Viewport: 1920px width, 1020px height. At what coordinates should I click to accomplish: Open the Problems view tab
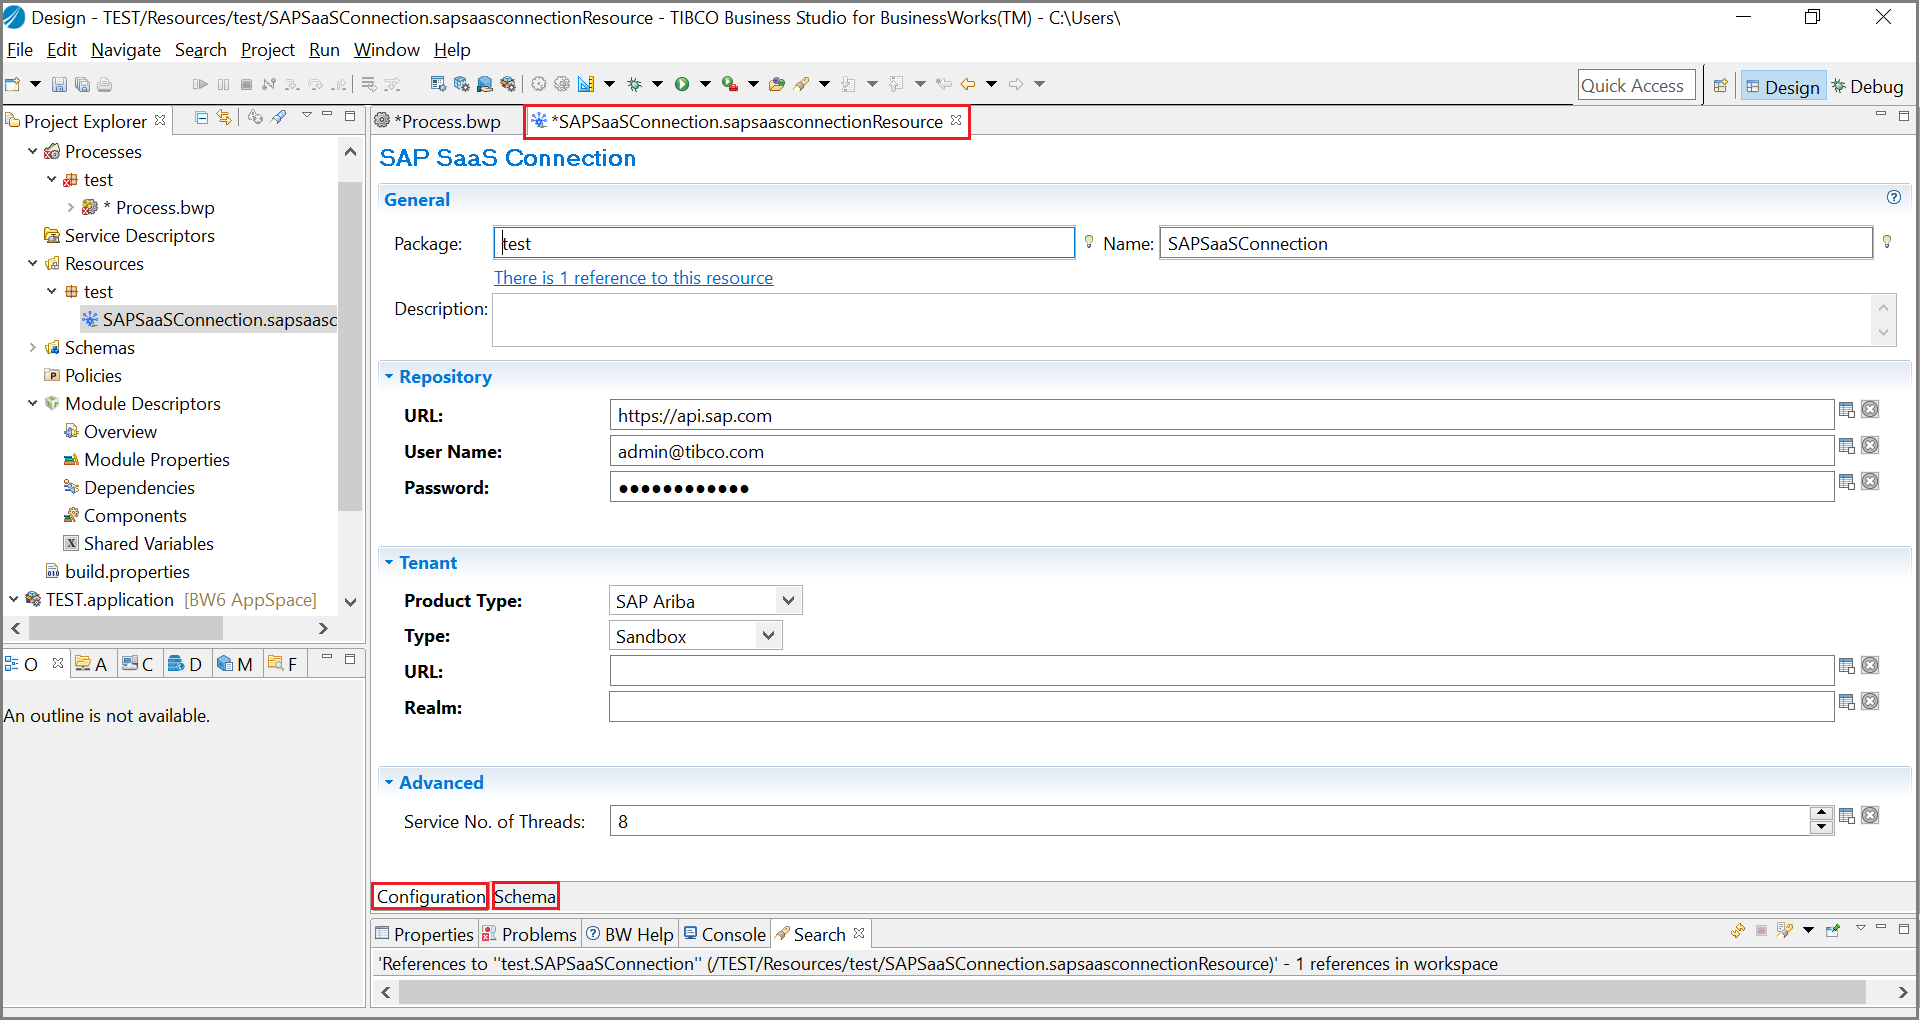pos(530,934)
